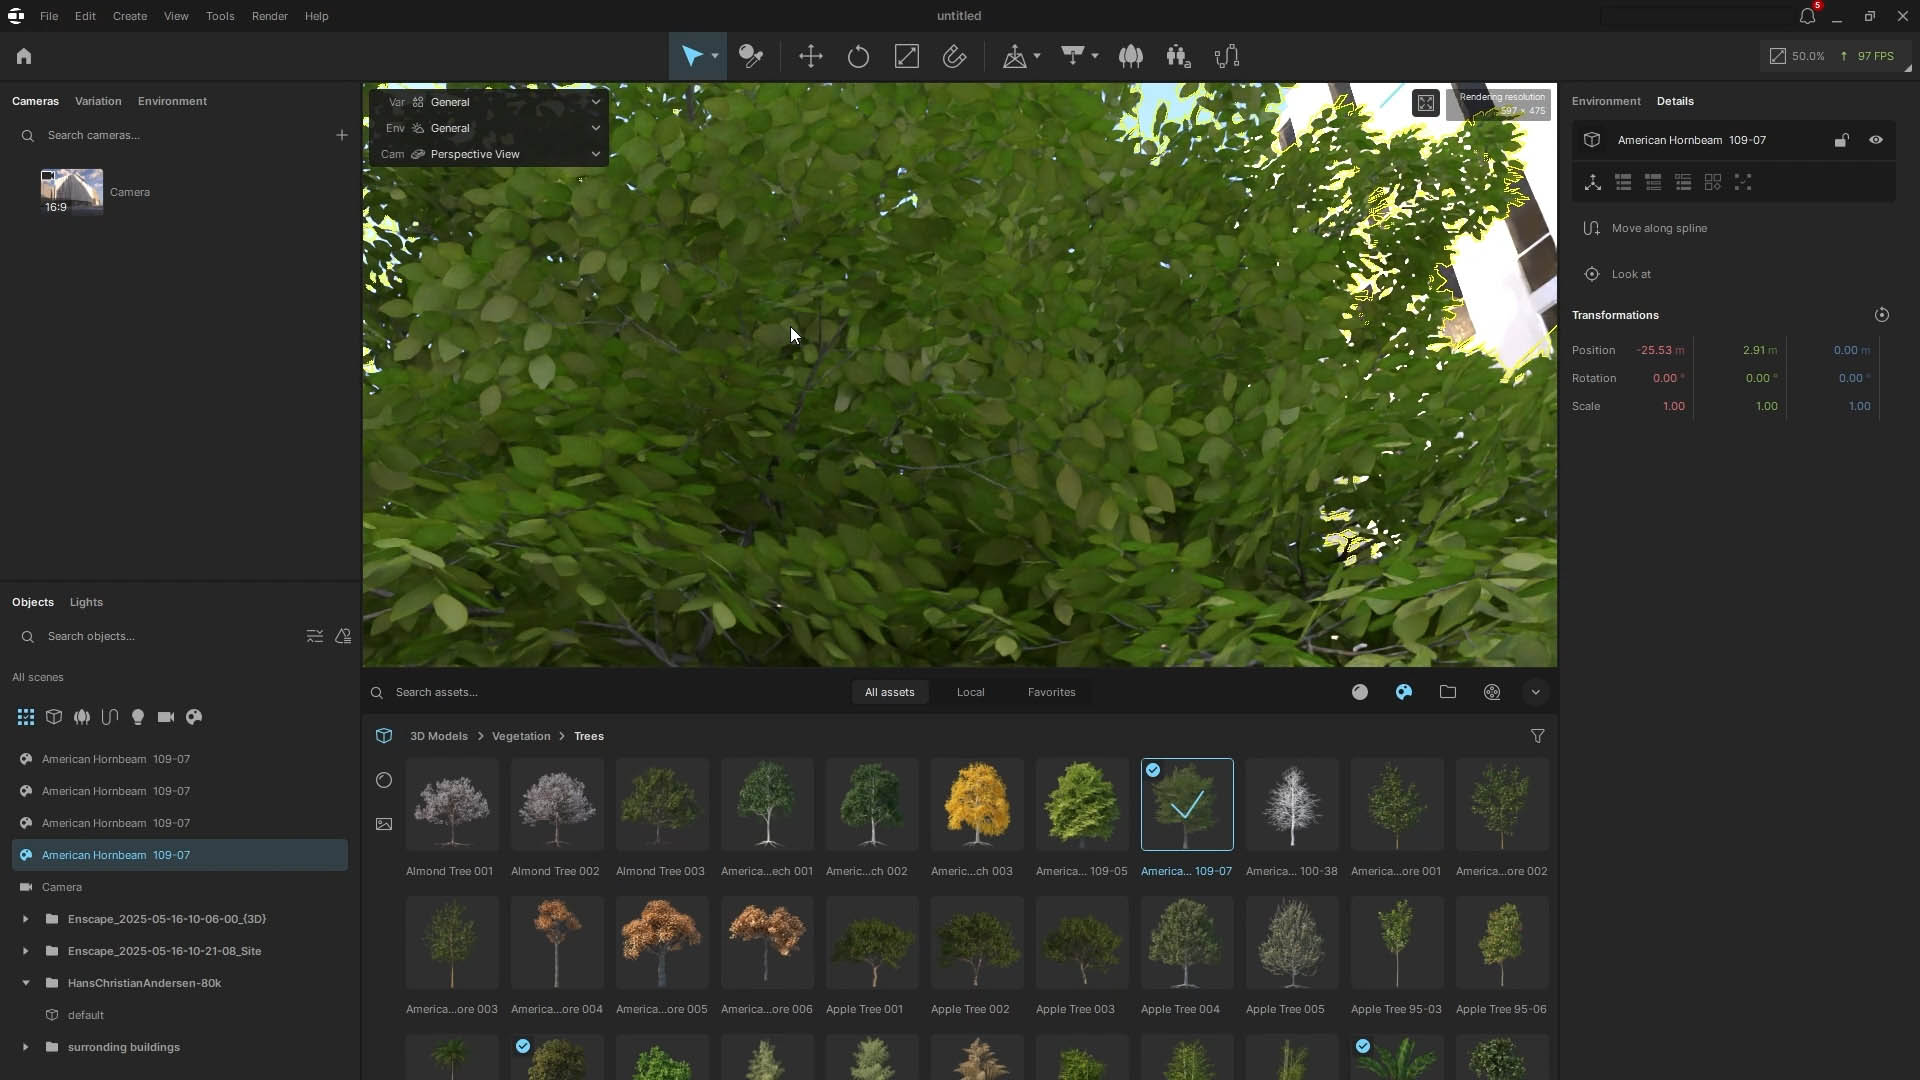Select the Rotate tool
Viewport: 1920px width, 1080px height.
pyautogui.click(x=858, y=57)
